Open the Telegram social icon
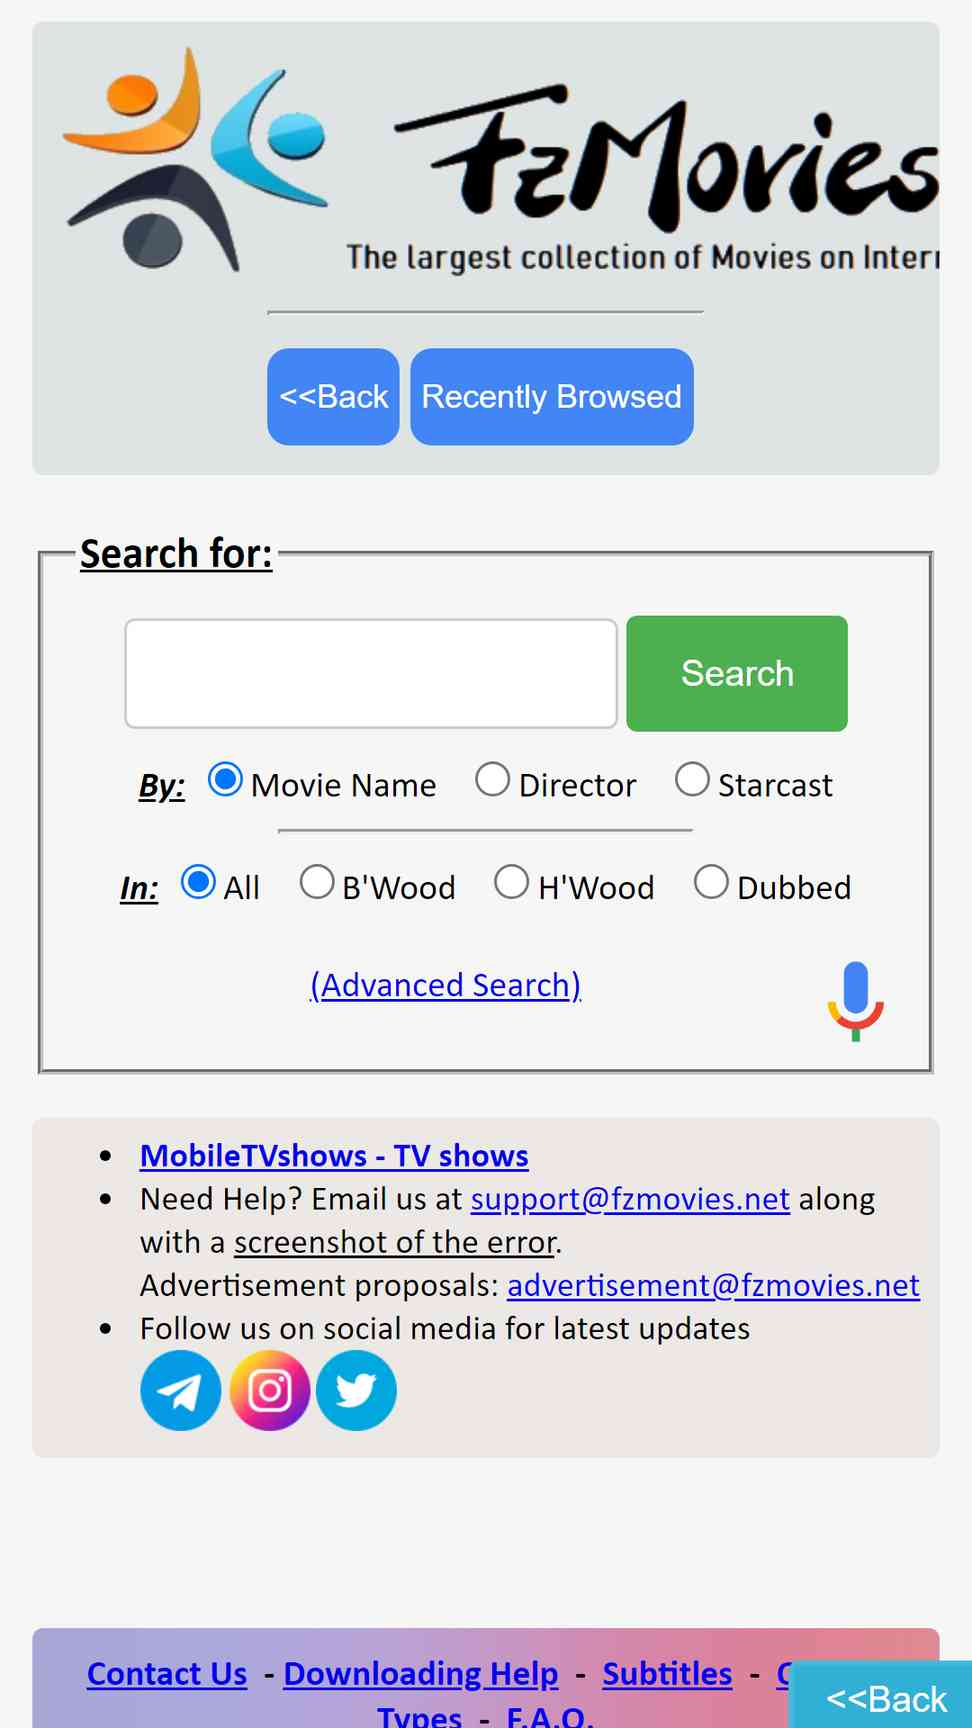 (181, 1390)
